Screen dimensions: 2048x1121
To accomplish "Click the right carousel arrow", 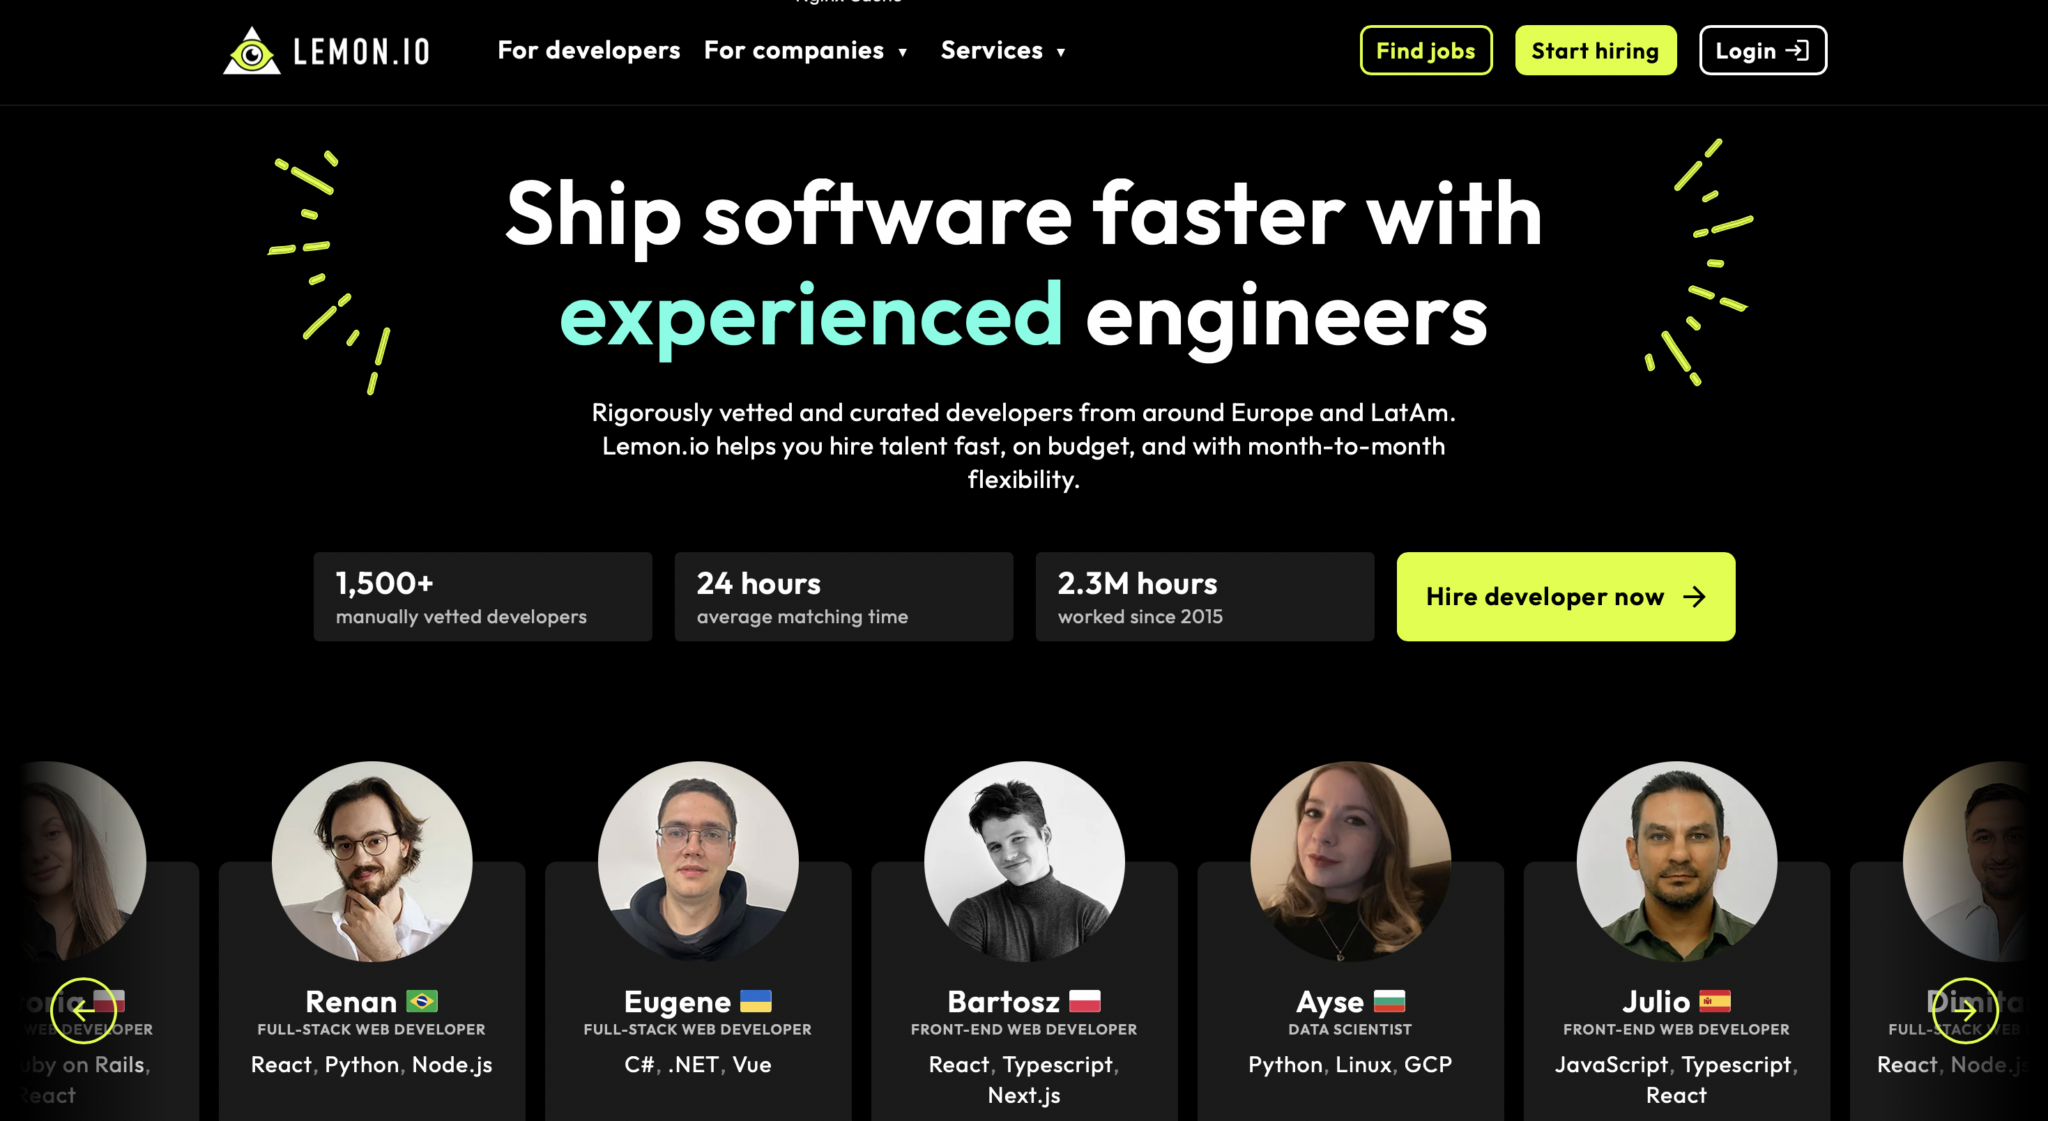I will coord(1965,1011).
